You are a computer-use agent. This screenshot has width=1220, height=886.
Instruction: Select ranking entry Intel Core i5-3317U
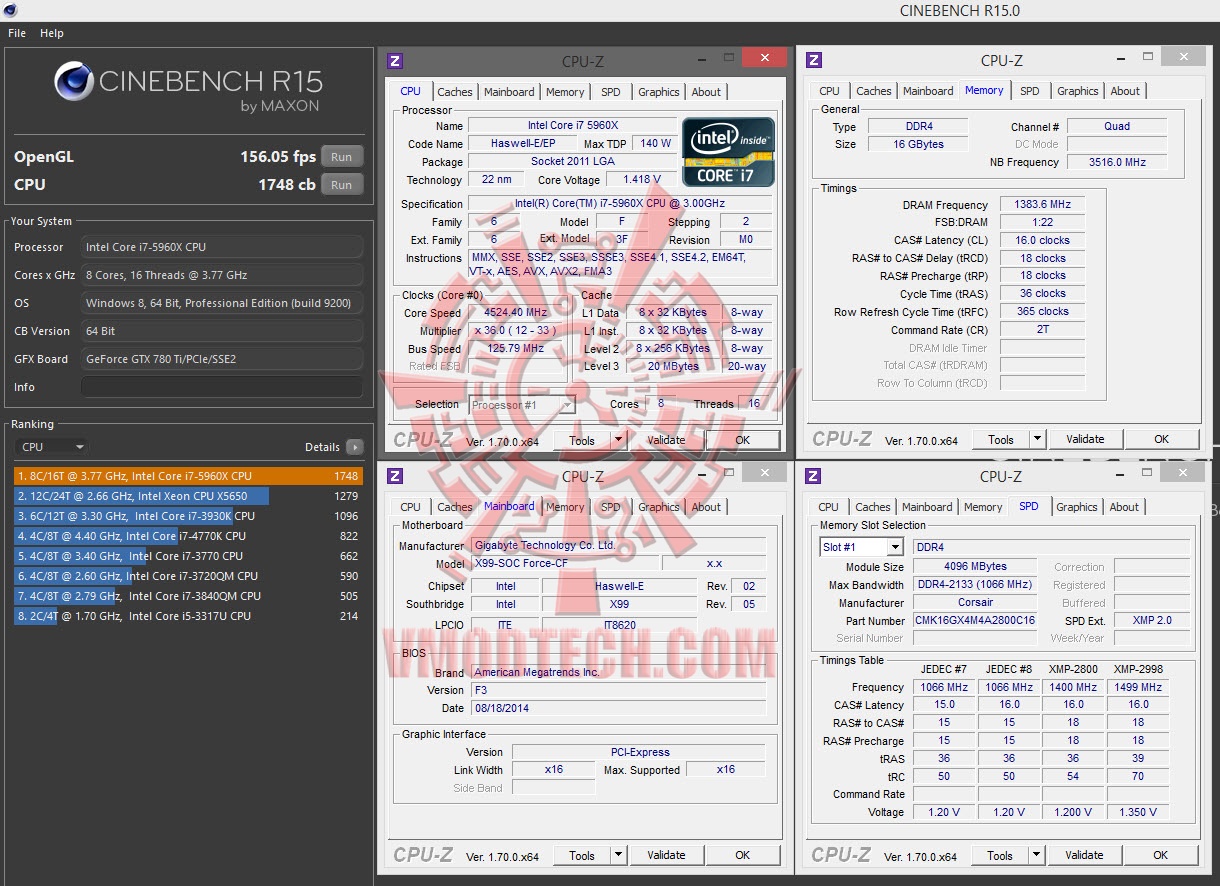click(188, 616)
